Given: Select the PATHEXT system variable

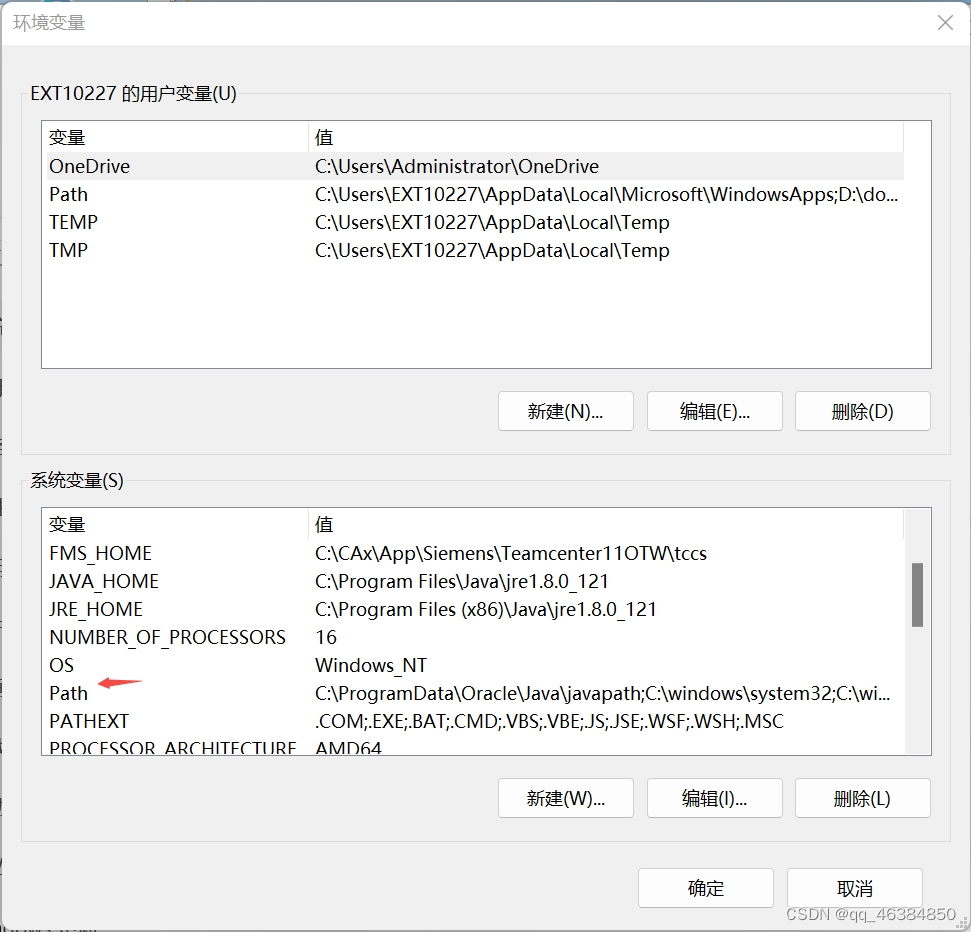Looking at the screenshot, I should coord(475,721).
